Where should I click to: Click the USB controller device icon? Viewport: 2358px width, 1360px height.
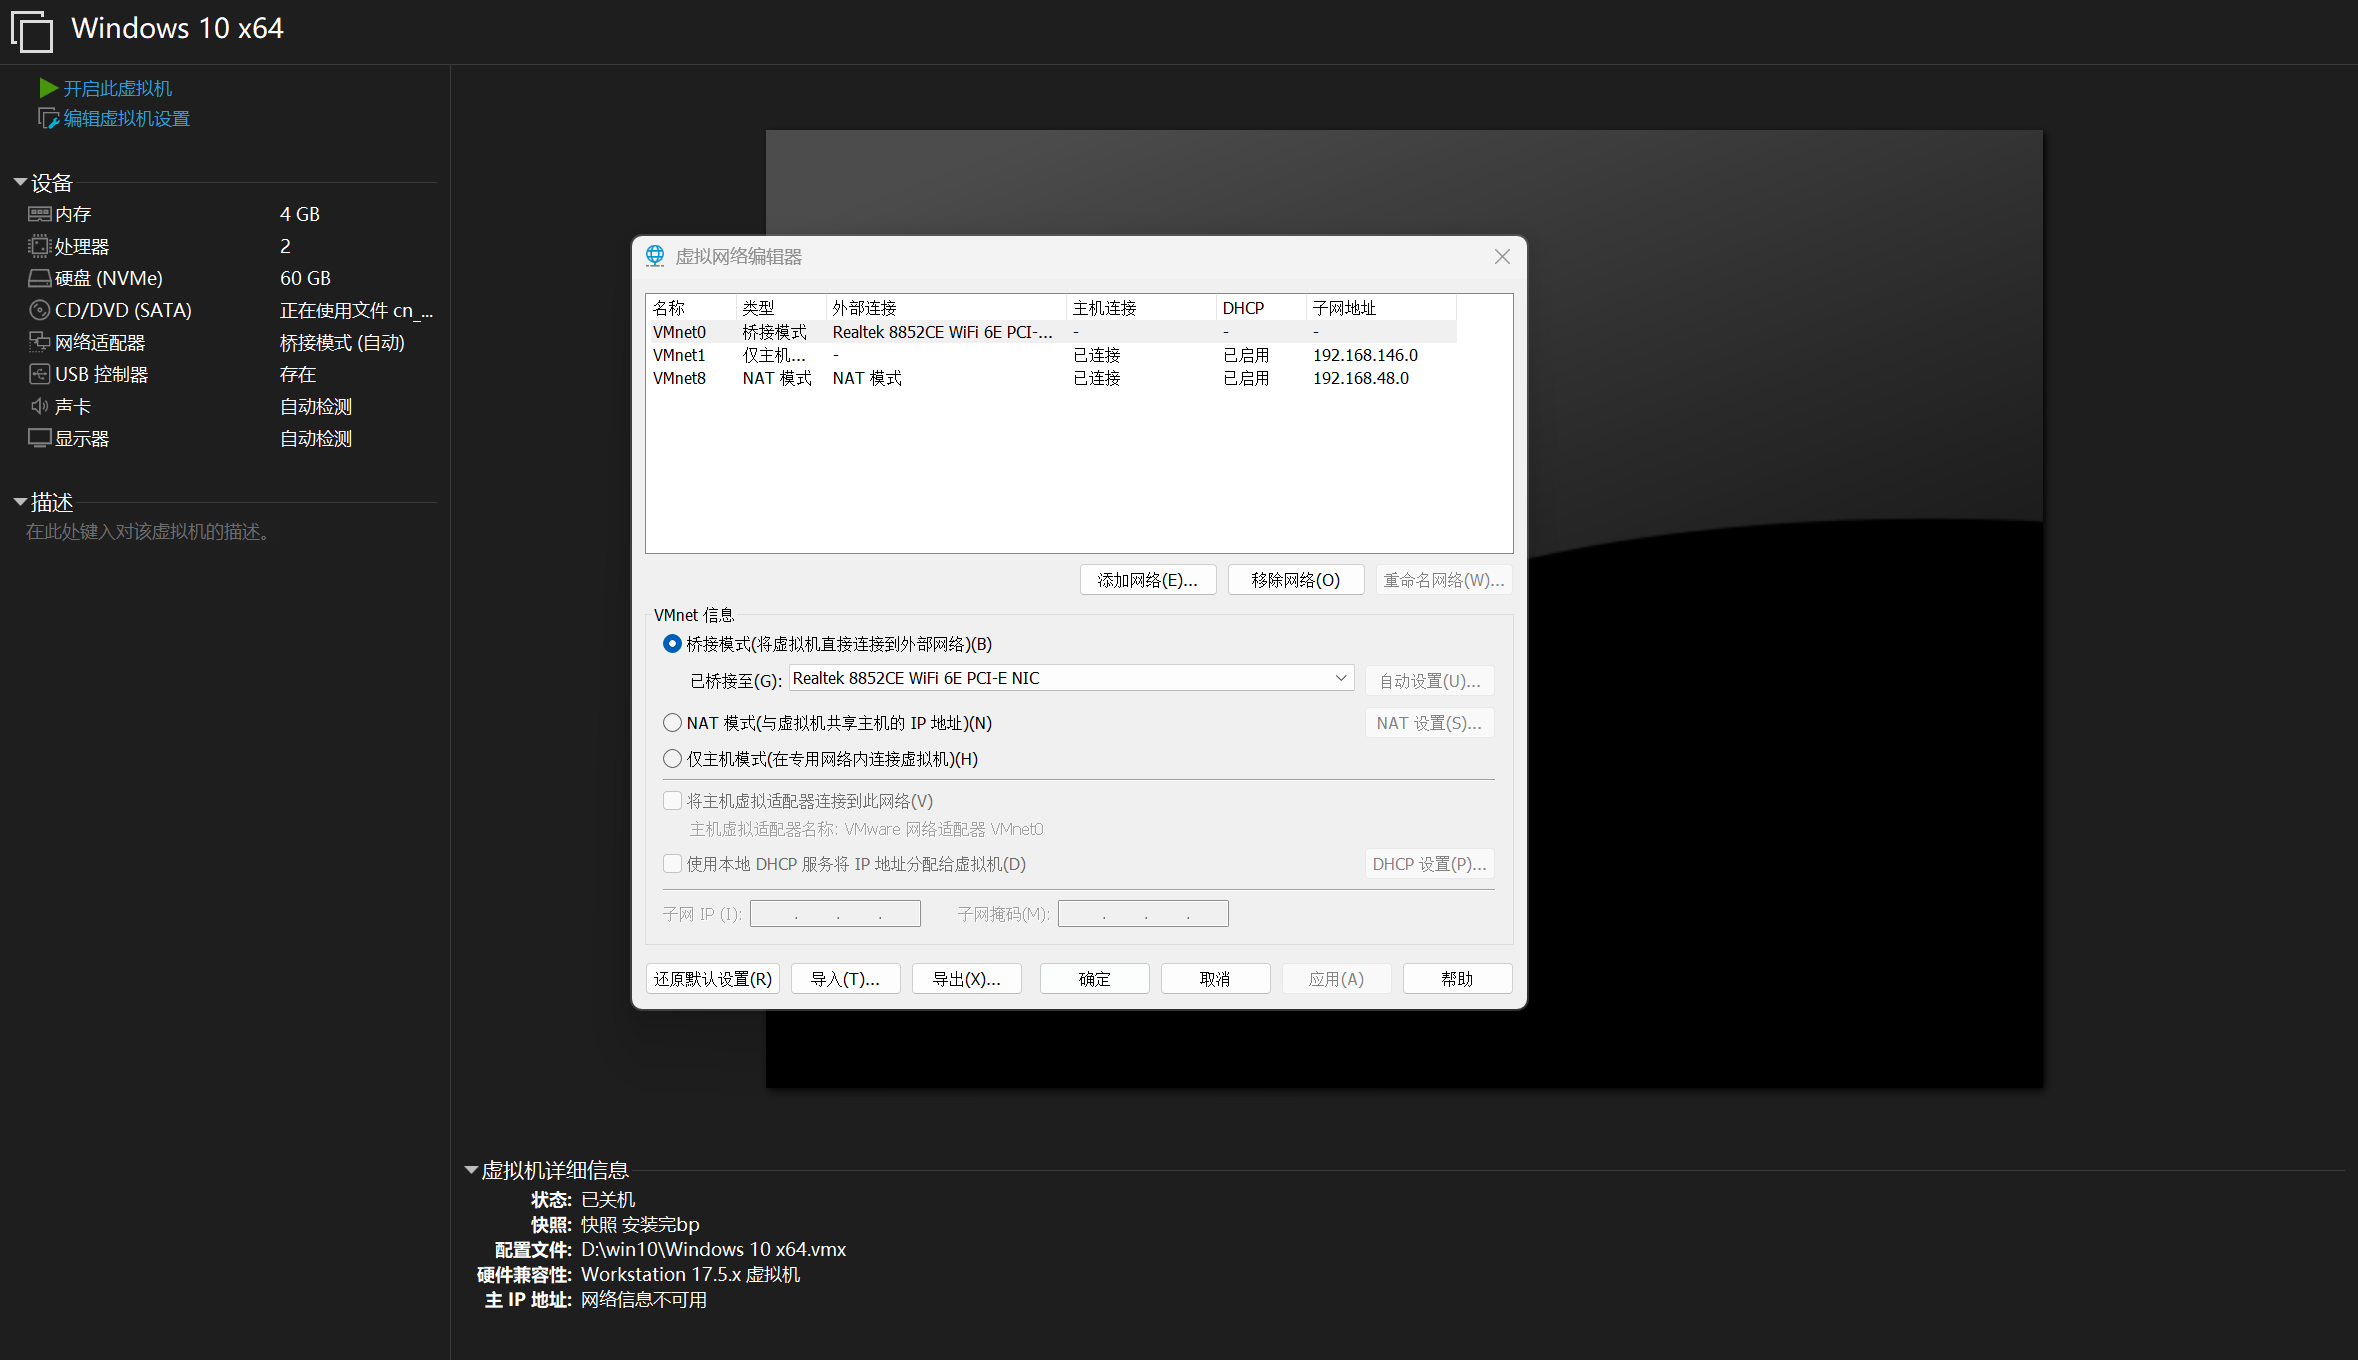coord(39,374)
